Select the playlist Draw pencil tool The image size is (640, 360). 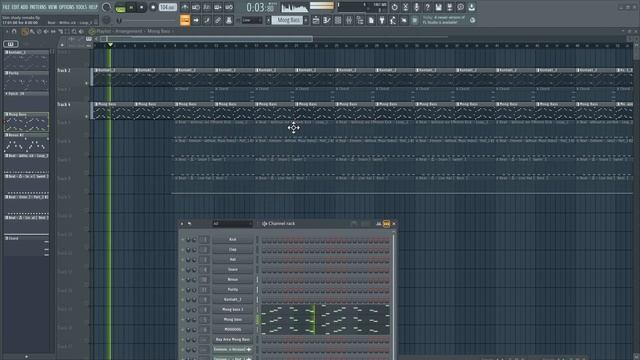tap(25, 31)
